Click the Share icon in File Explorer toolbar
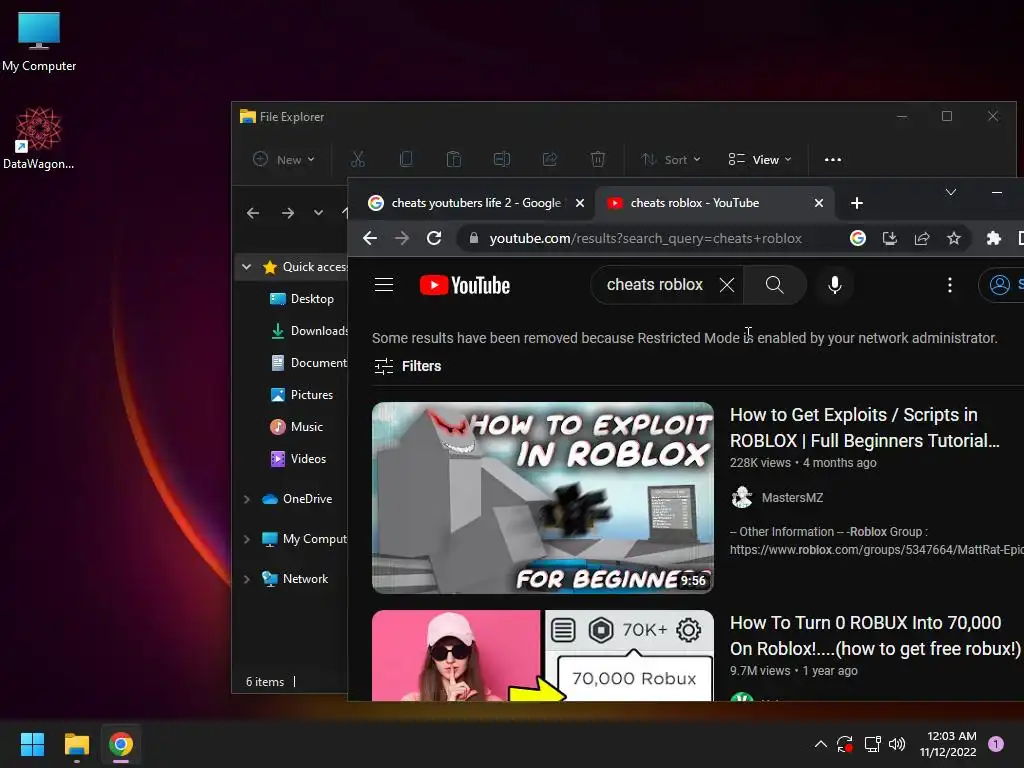Viewport: 1024px width, 768px height. pyautogui.click(x=550, y=159)
